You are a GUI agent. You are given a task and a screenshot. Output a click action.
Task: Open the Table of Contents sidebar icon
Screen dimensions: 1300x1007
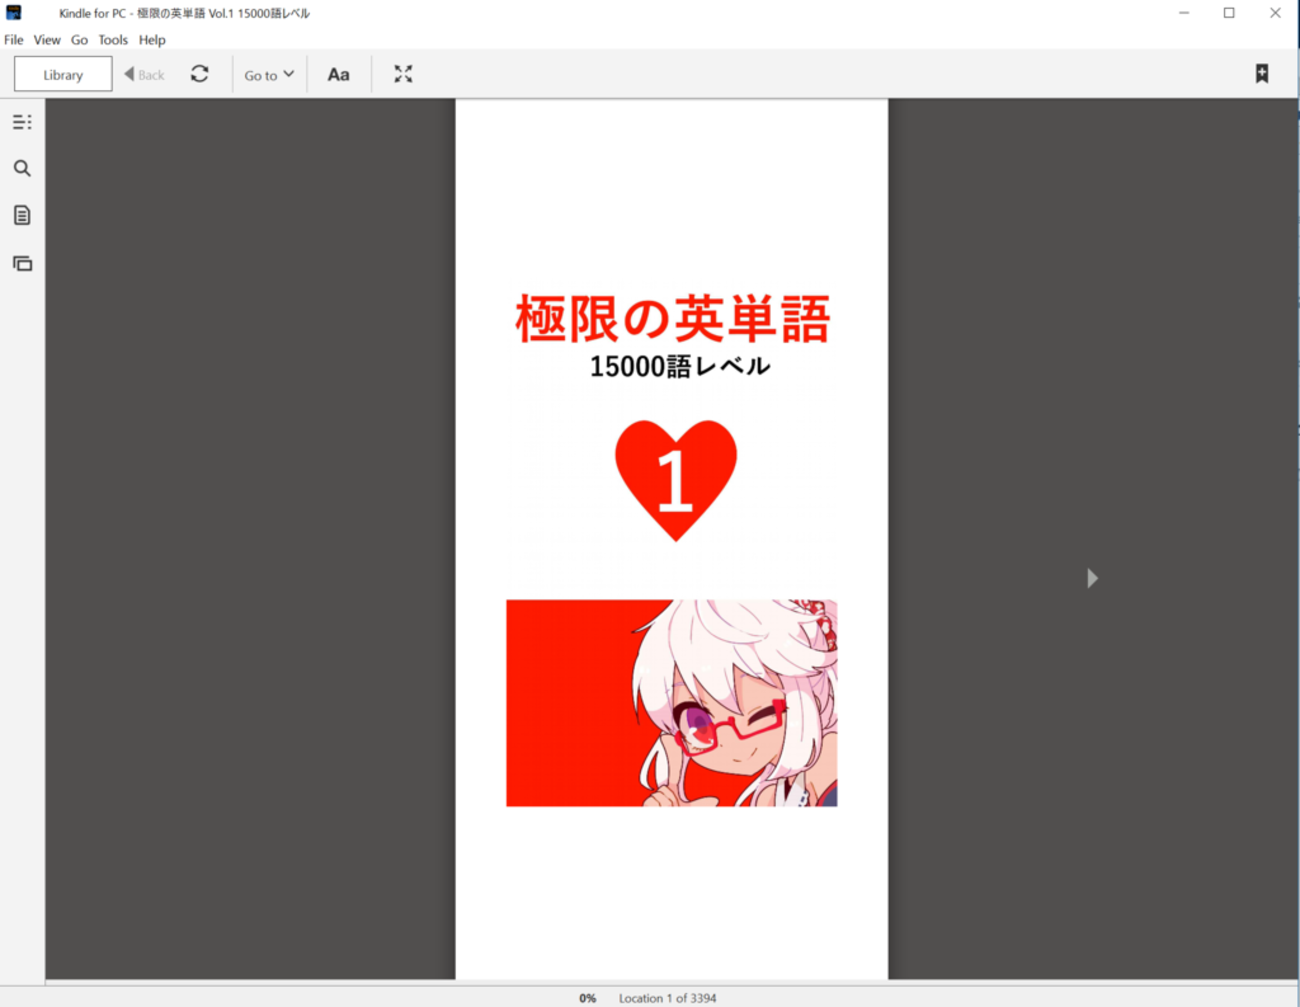(22, 122)
